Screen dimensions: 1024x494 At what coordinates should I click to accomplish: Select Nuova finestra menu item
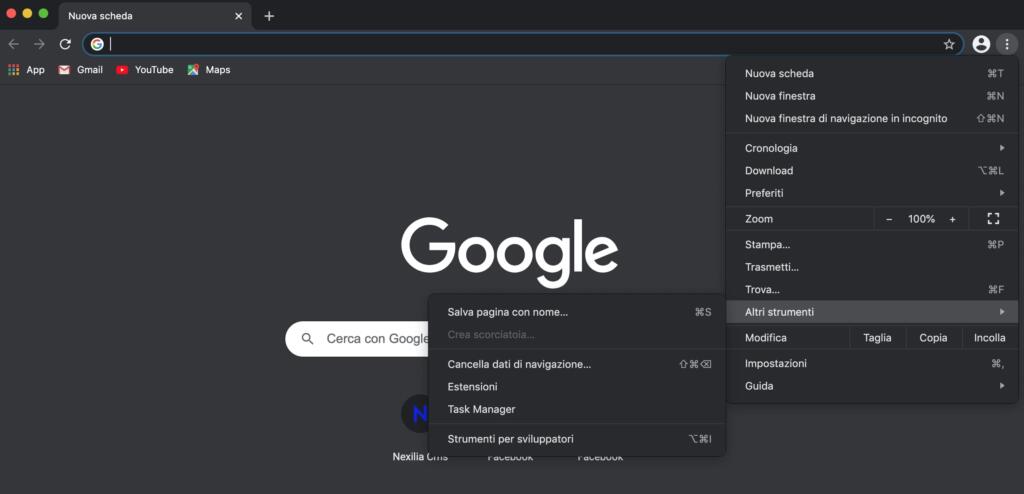[874, 96]
